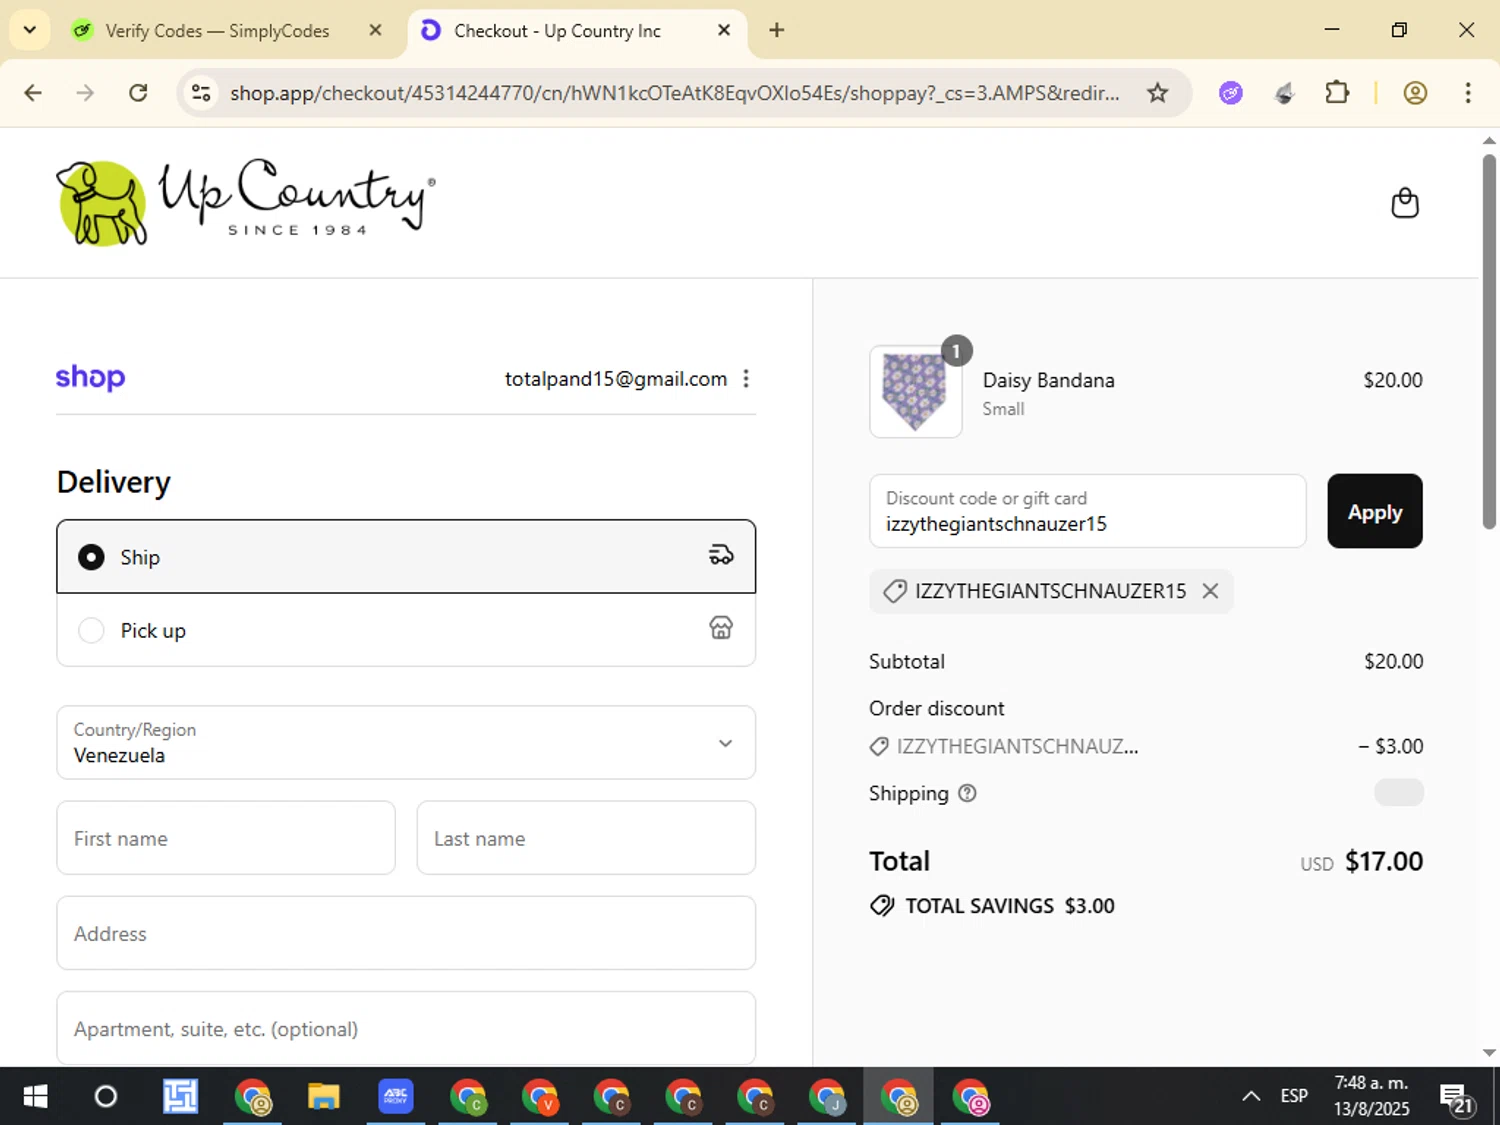This screenshot has width=1500, height=1125.
Task: Click the Total Savings tag icon
Action: tap(882, 906)
